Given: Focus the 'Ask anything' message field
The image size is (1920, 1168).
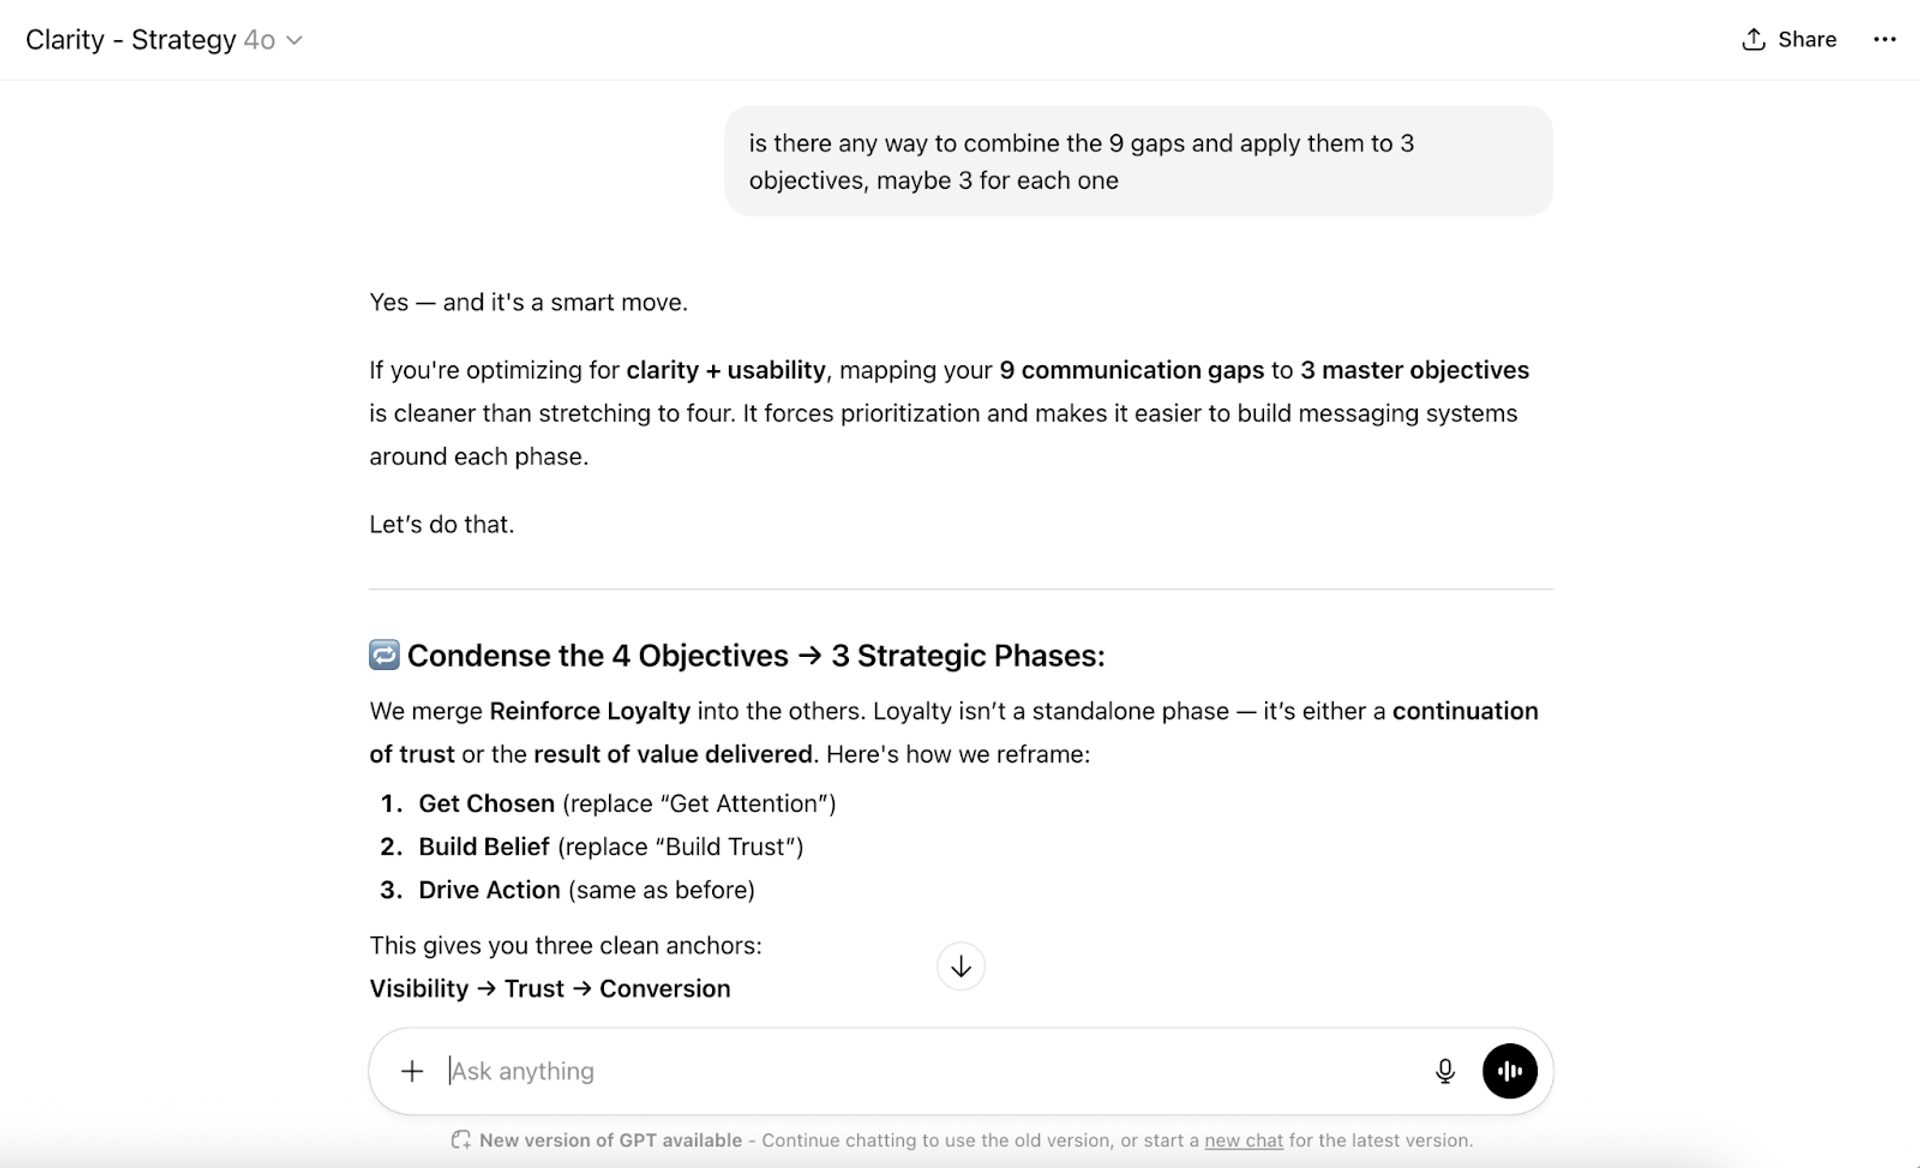Looking at the screenshot, I should pos(900,1071).
